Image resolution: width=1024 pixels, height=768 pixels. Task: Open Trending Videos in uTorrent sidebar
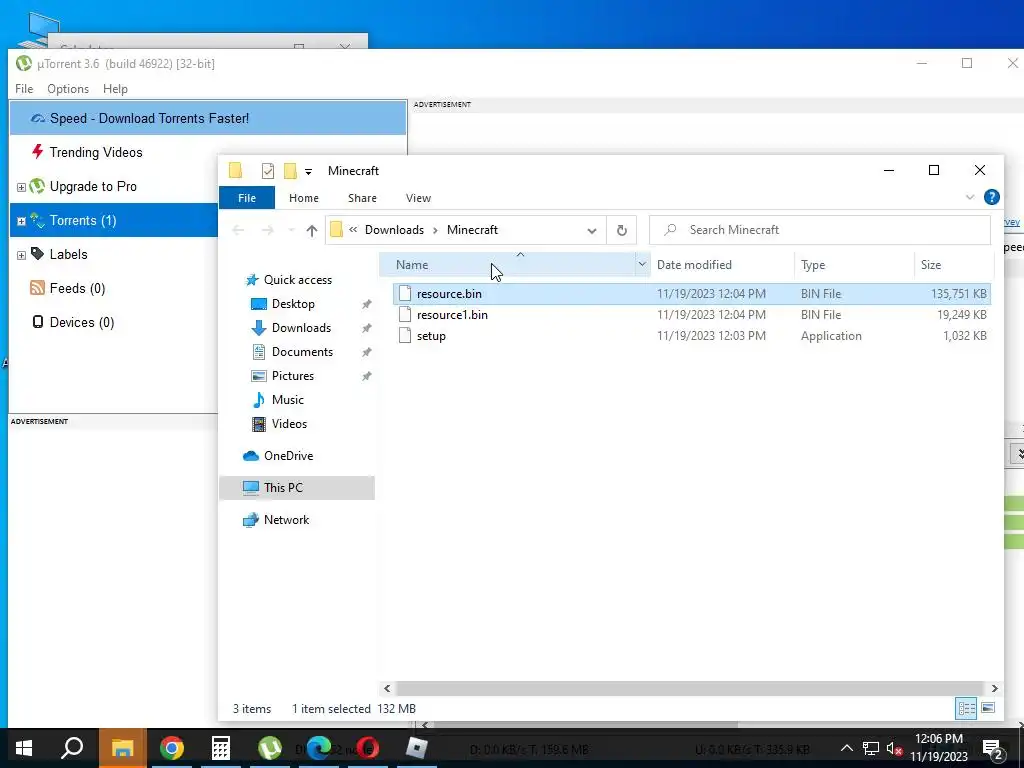[x=95, y=152]
